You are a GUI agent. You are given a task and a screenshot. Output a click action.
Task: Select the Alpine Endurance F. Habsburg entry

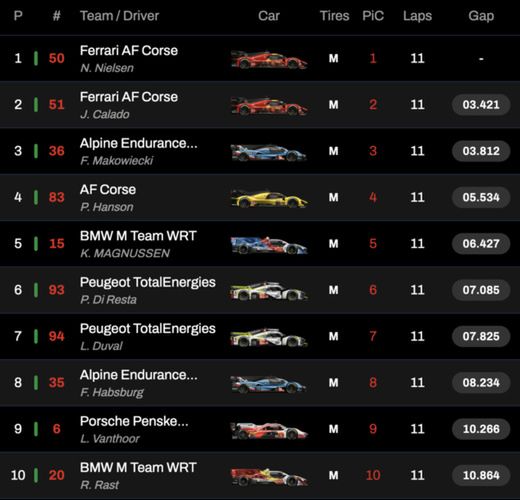click(260, 382)
